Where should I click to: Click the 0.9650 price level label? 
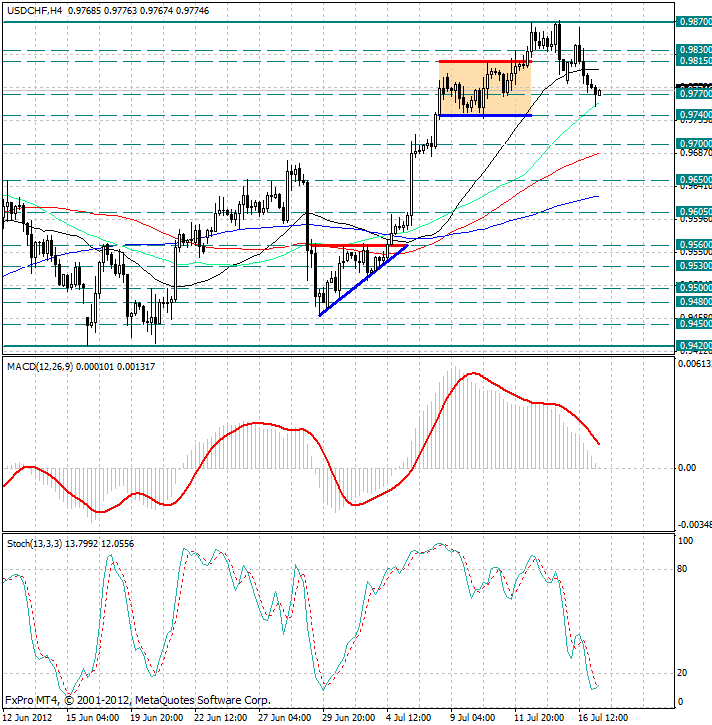click(694, 179)
